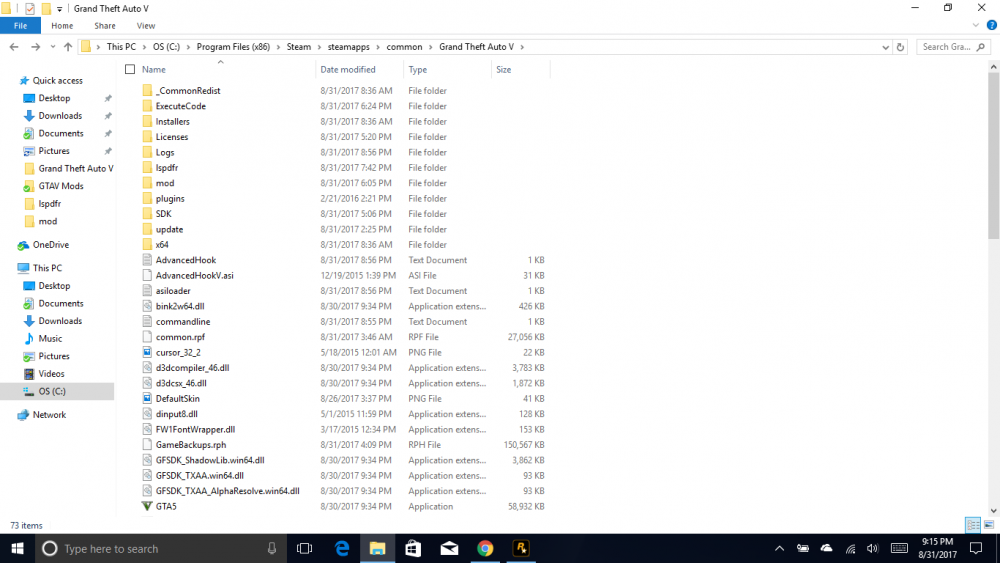Click the lspdfr folder icon in file list
The width and height of the screenshot is (1000, 563).
point(147,168)
